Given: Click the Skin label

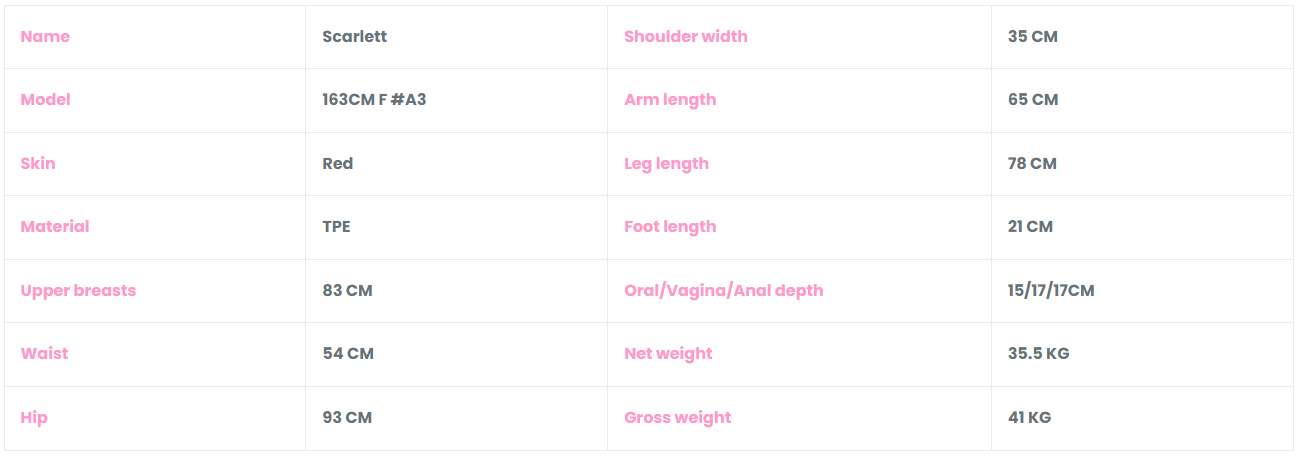Looking at the screenshot, I should 38,164.
